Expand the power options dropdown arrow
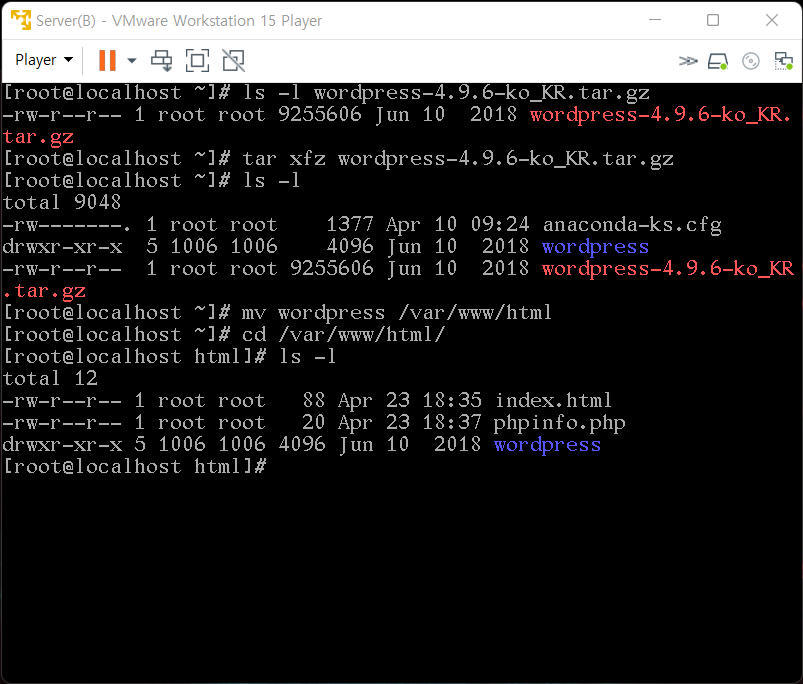This screenshot has width=803, height=684. coord(132,60)
